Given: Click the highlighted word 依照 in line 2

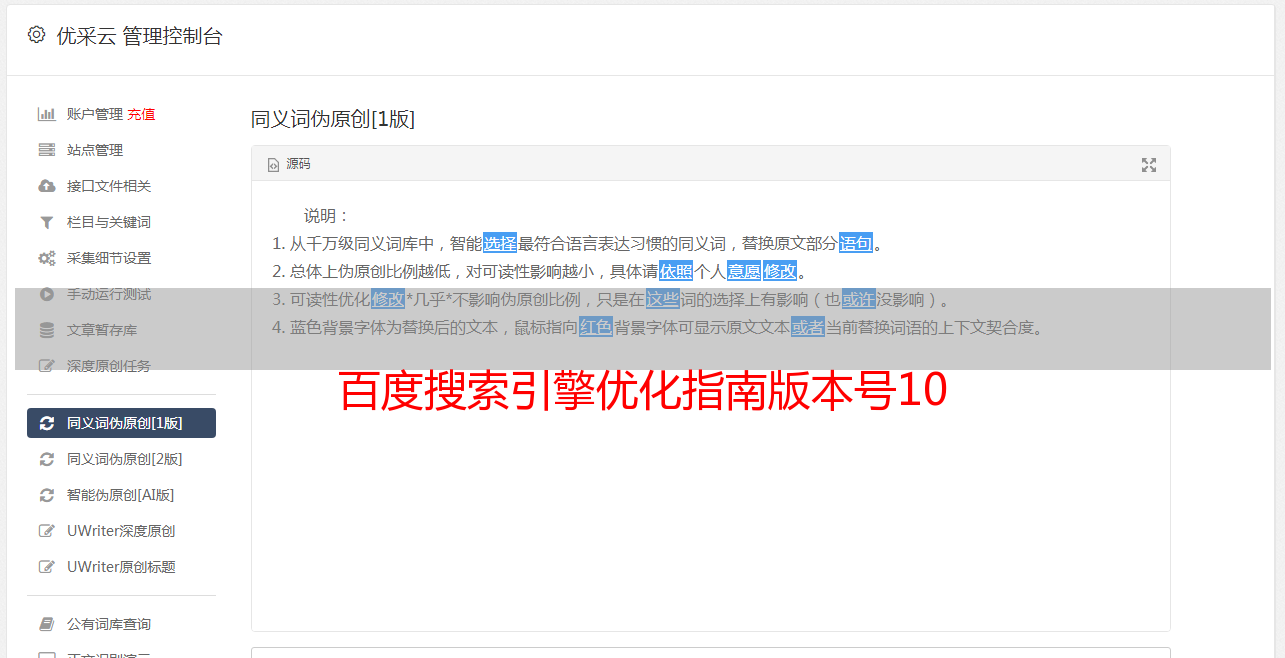Looking at the screenshot, I should 676,271.
